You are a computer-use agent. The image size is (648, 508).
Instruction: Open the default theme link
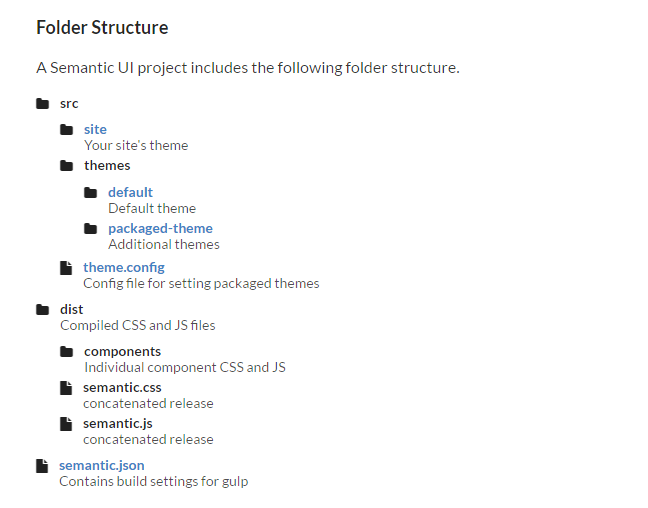tap(130, 192)
